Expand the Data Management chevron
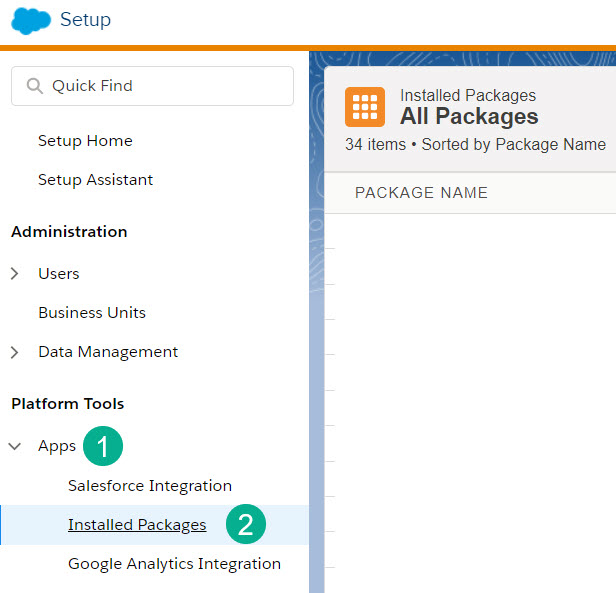Viewport: 616px width, 593px height. 15,352
